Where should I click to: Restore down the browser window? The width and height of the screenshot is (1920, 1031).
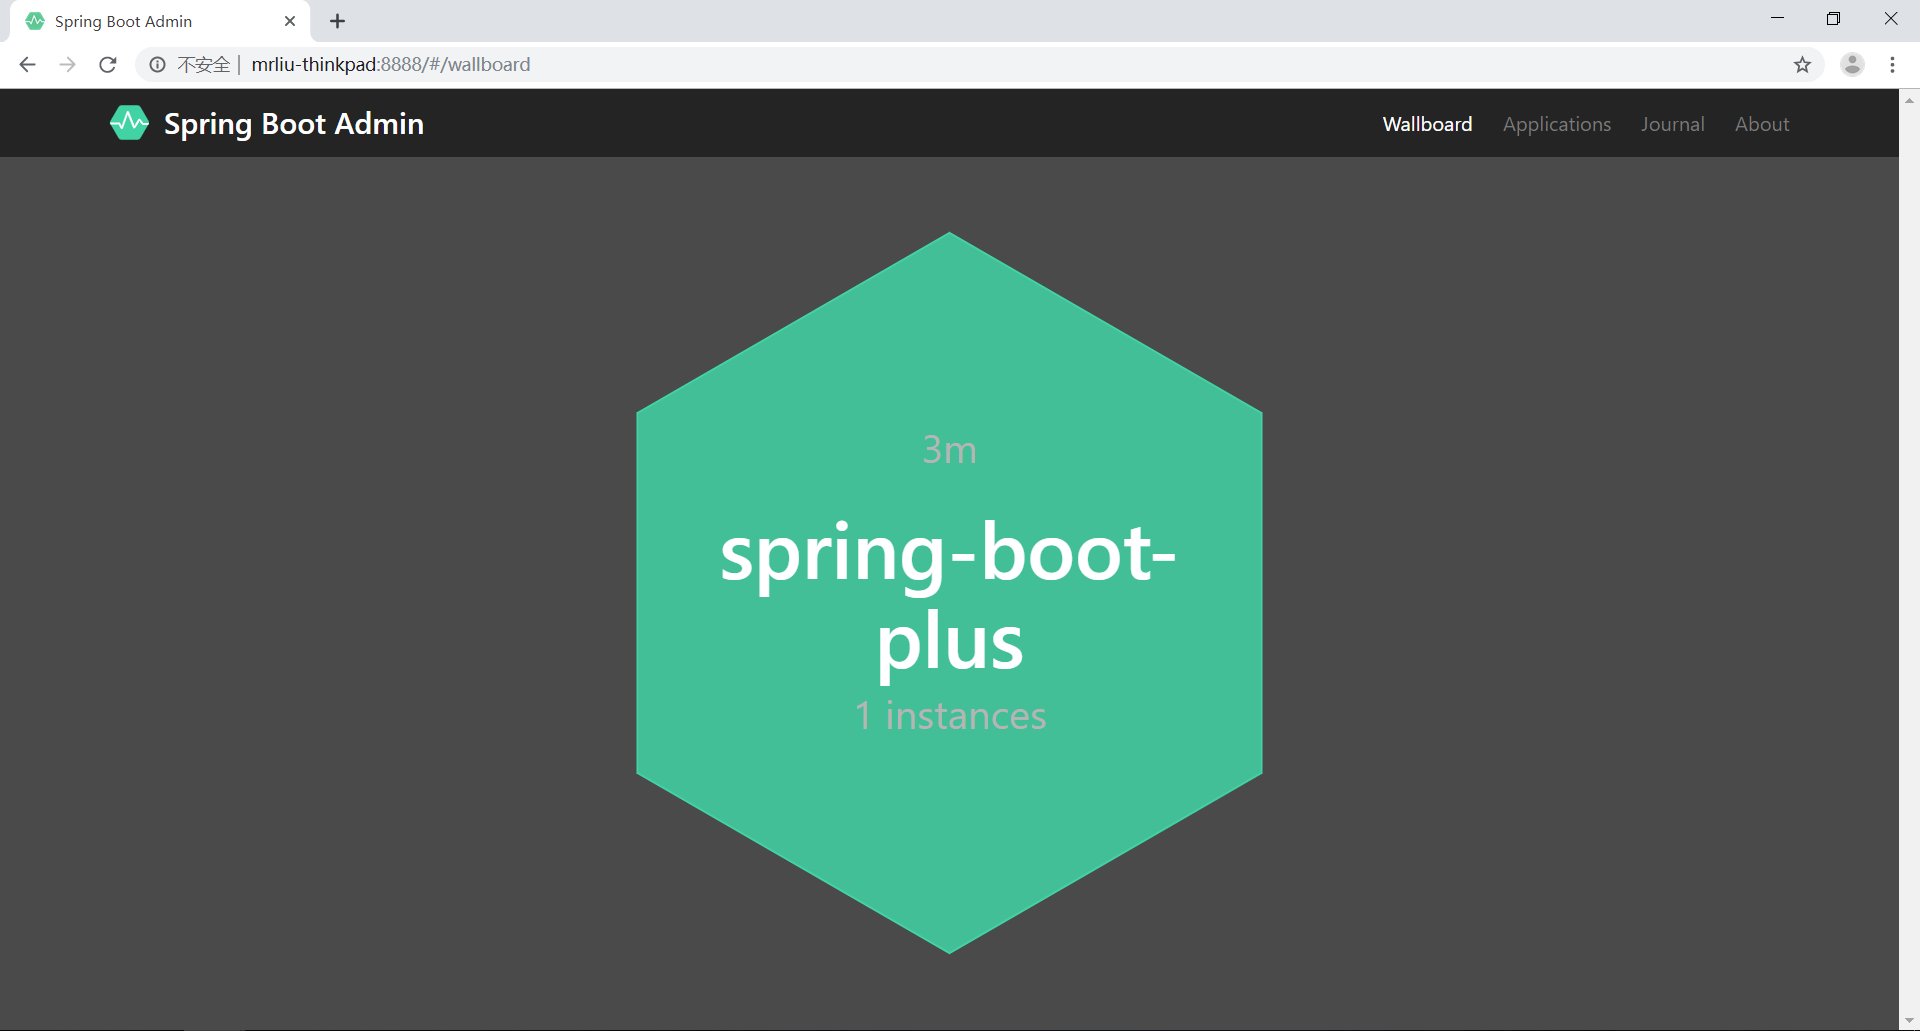[x=1833, y=19]
